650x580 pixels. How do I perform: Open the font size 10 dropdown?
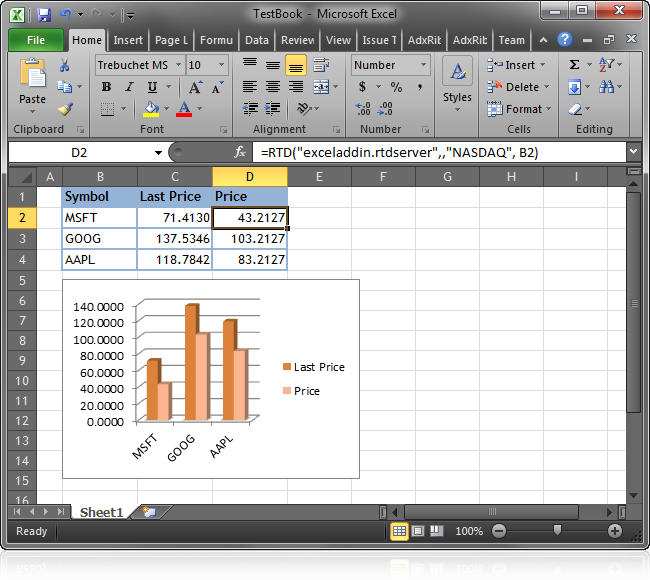pos(221,65)
